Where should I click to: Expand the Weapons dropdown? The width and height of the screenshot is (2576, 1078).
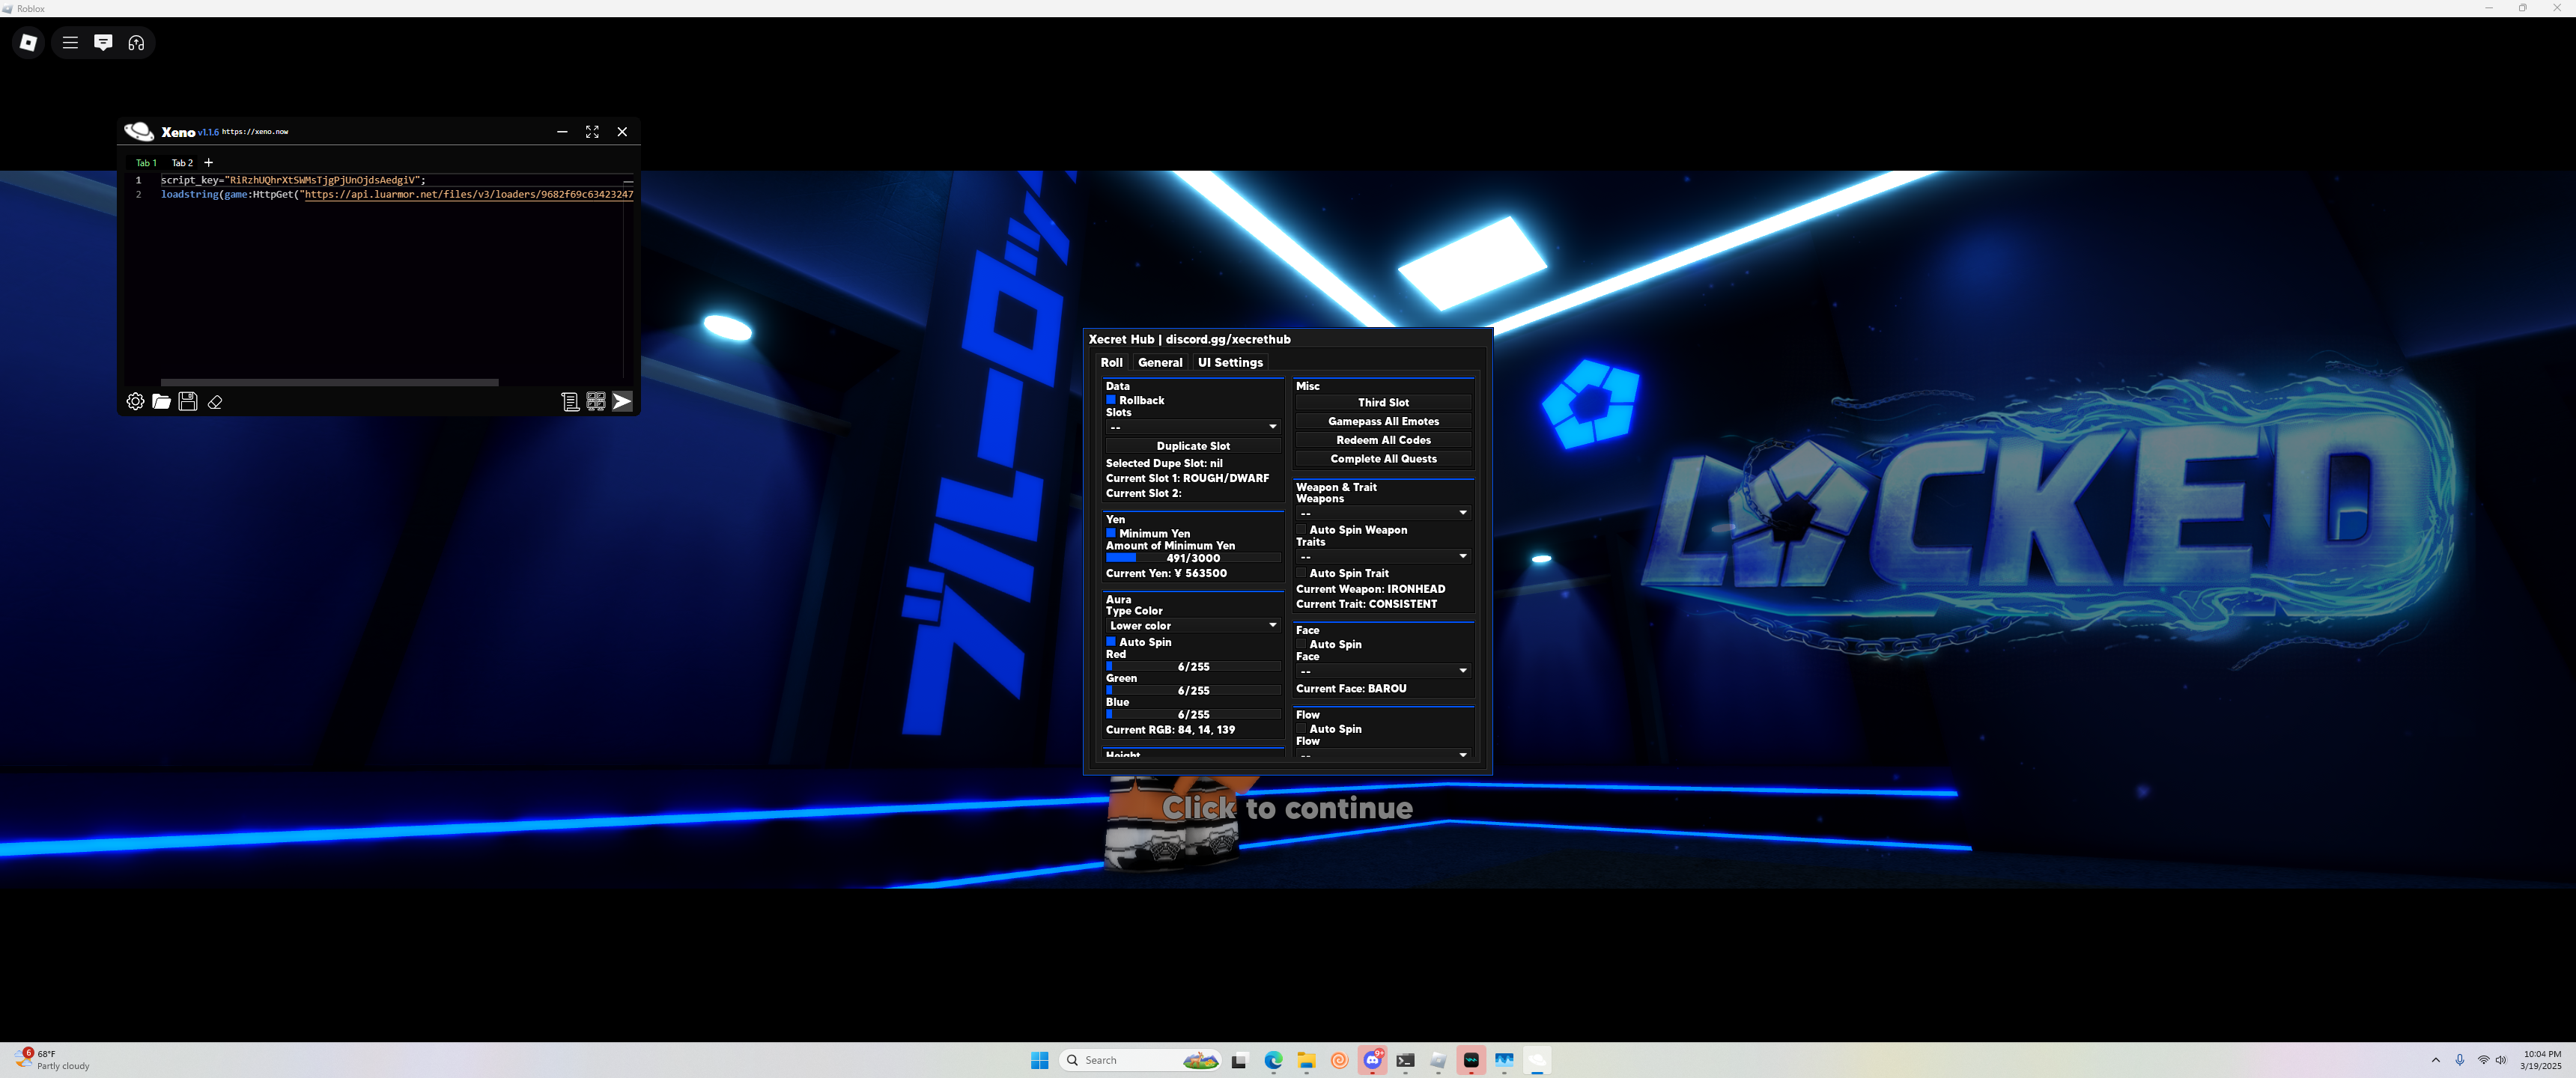(1382, 513)
